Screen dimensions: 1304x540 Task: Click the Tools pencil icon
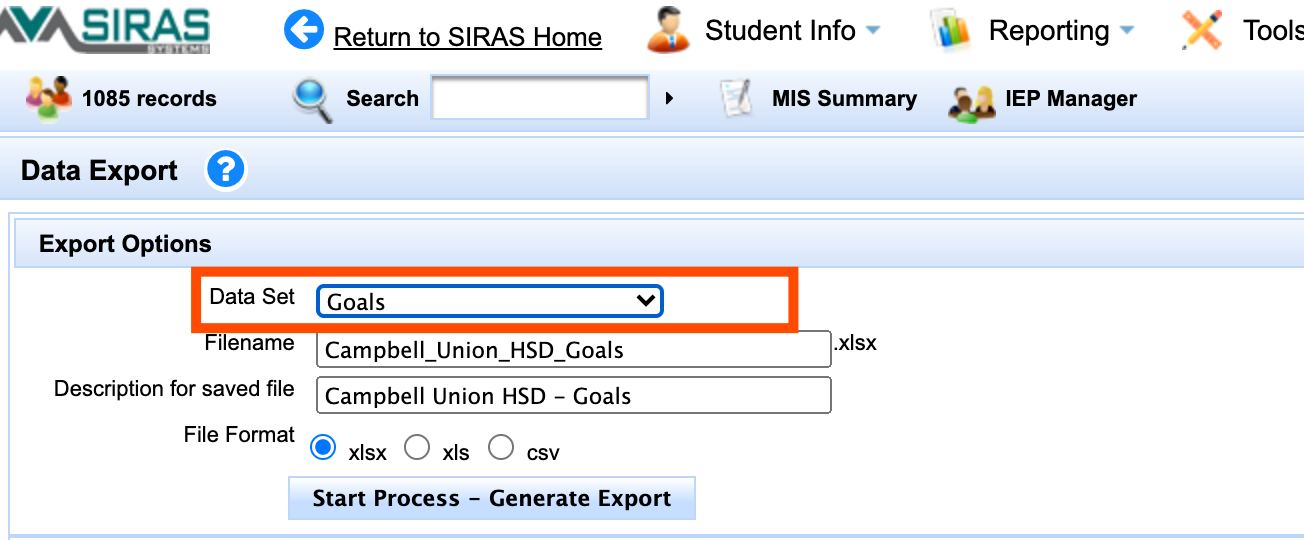pyautogui.click(x=1202, y=30)
